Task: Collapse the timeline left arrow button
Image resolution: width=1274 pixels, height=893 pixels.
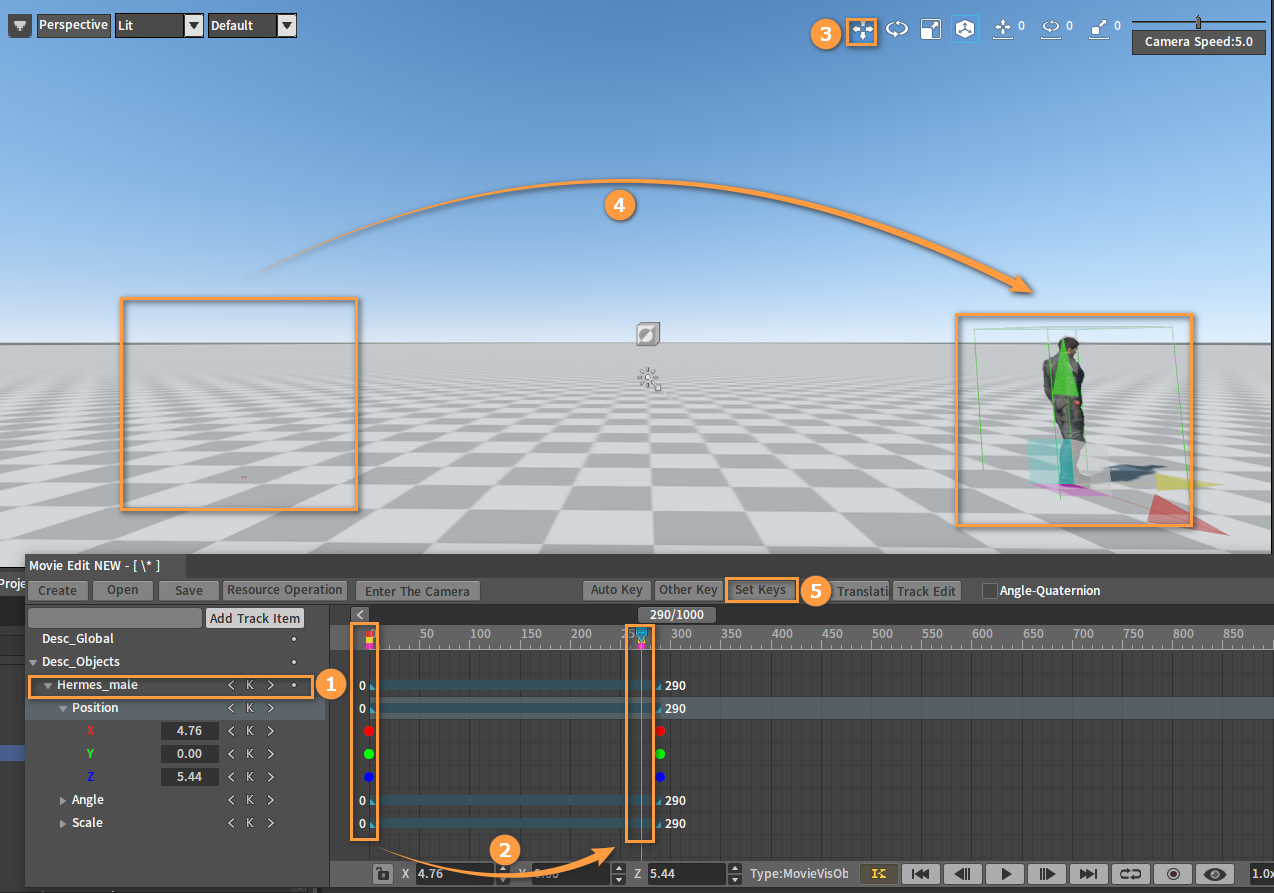Action: pyautogui.click(x=361, y=615)
